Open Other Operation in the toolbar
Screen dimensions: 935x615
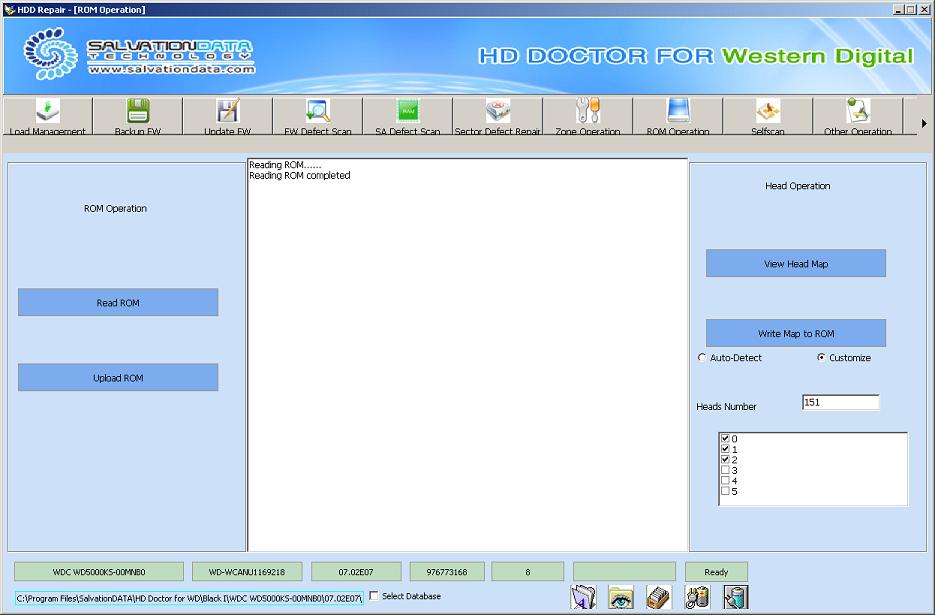858,116
